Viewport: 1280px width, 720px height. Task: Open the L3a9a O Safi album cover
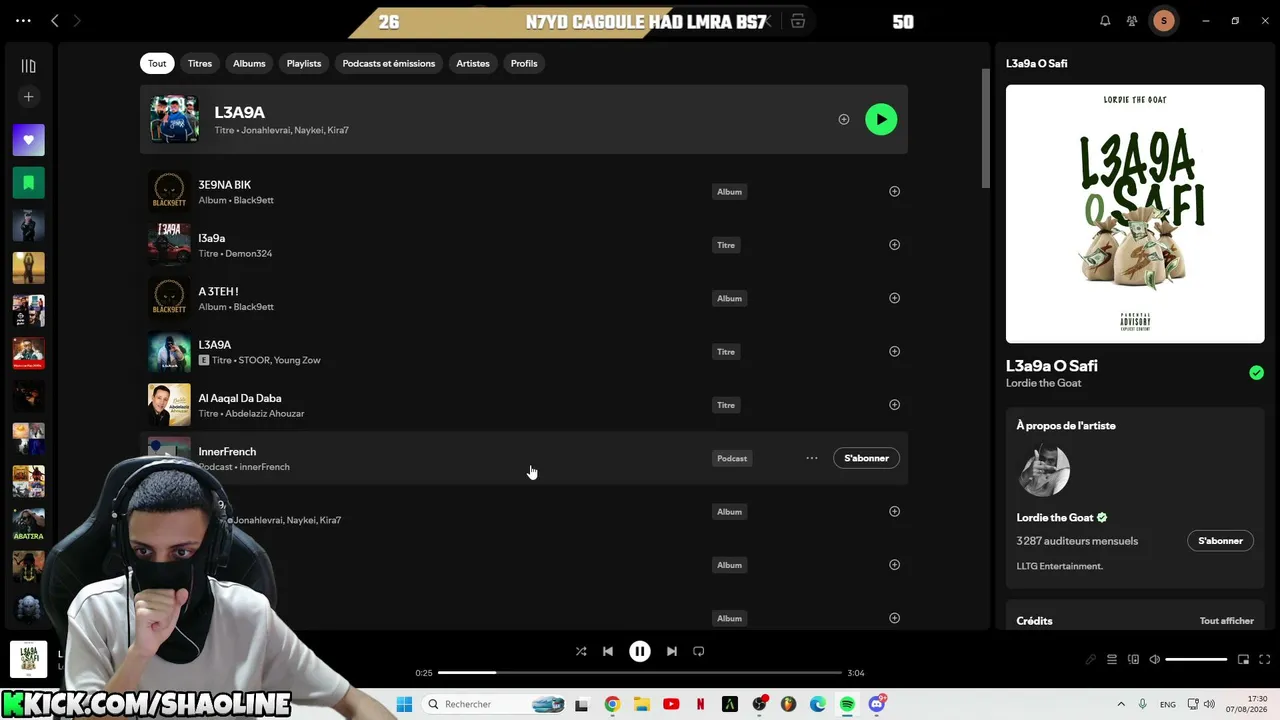1135,214
